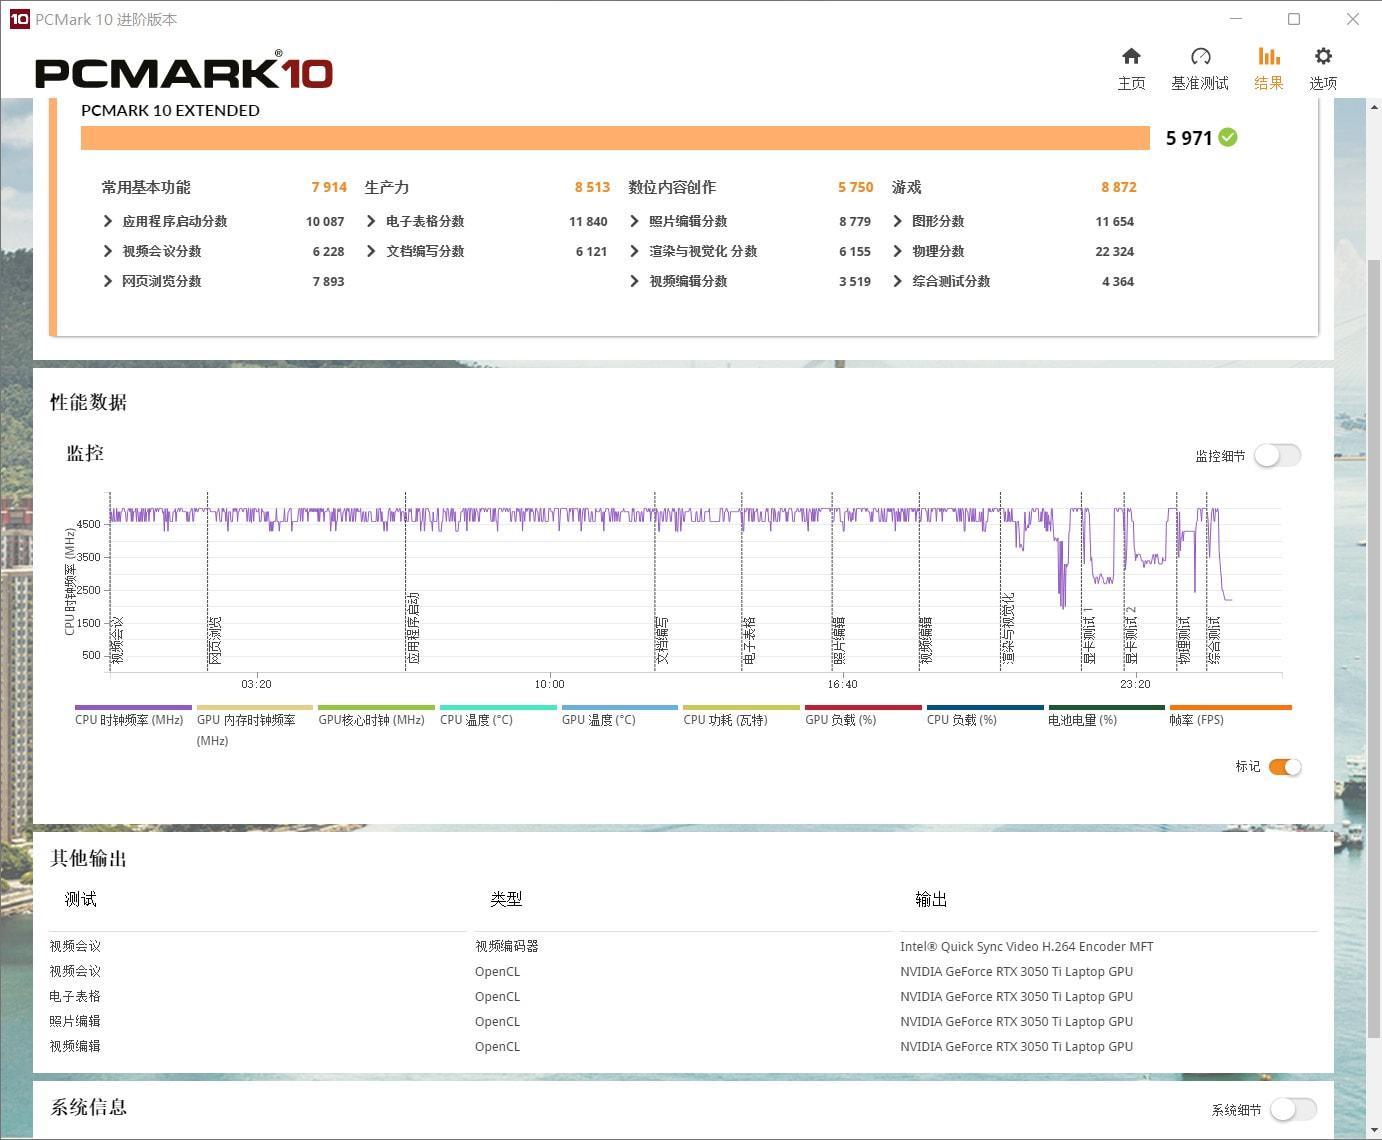Click the vertical scrollbar thumb
Image resolution: width=1382 pixels, height=1140 pixels.
click(x=1374, y=648)
